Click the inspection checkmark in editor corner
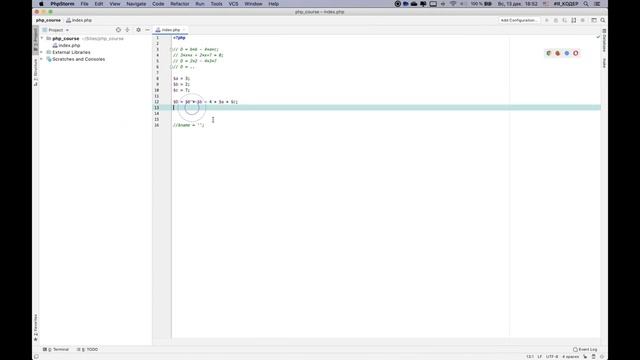The width and height of the screenshot is (640, 360). click(598, 37)
